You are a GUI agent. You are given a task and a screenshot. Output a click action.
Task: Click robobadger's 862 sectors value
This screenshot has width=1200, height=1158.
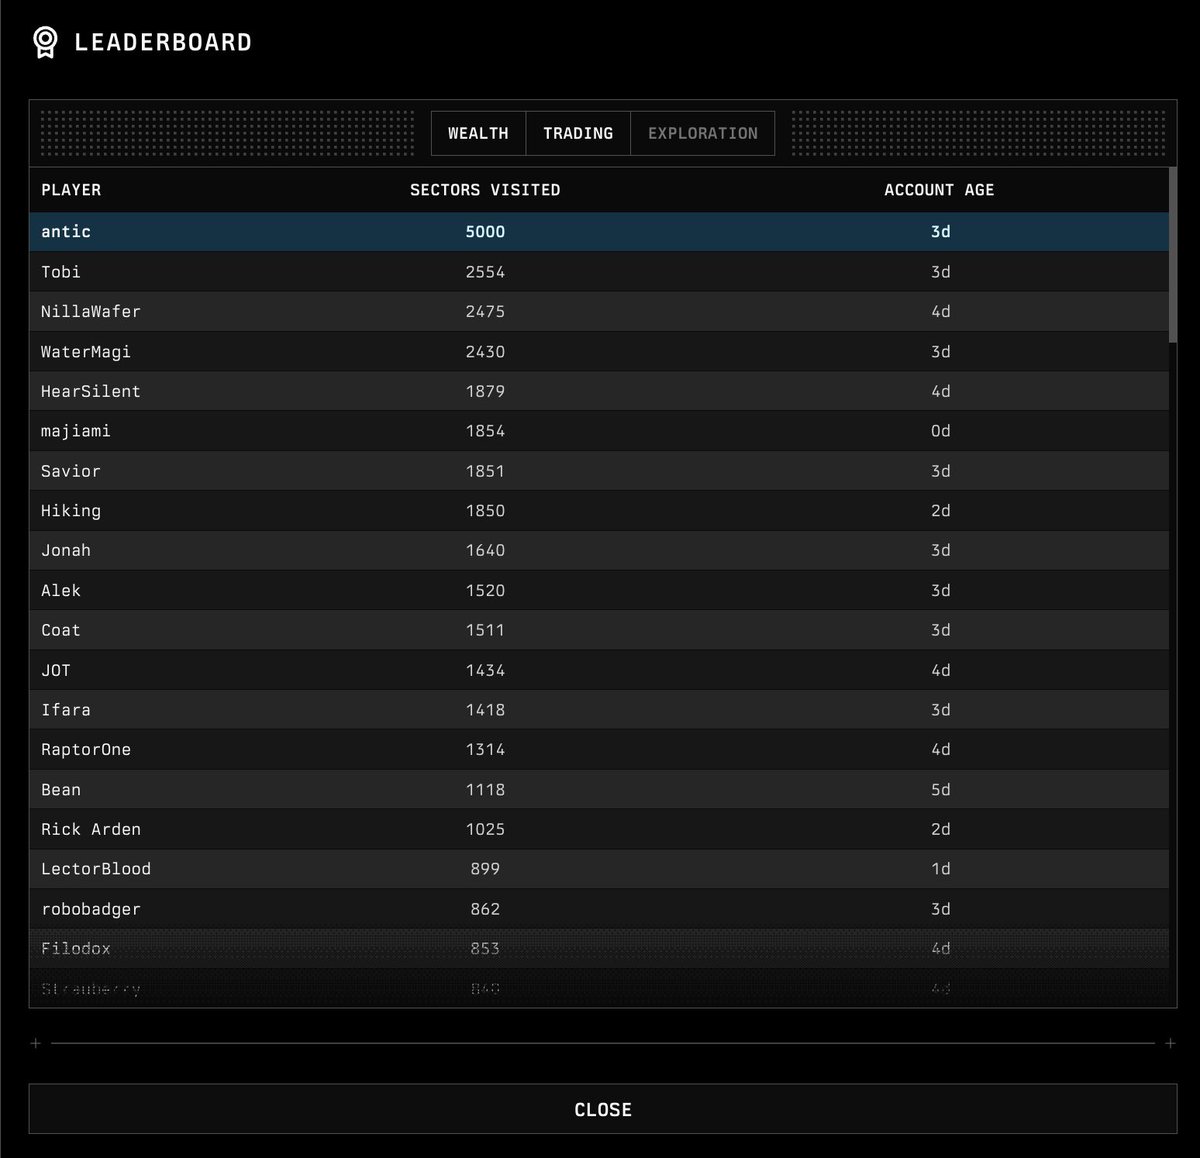pyautogui.click(x=485, y=909)
